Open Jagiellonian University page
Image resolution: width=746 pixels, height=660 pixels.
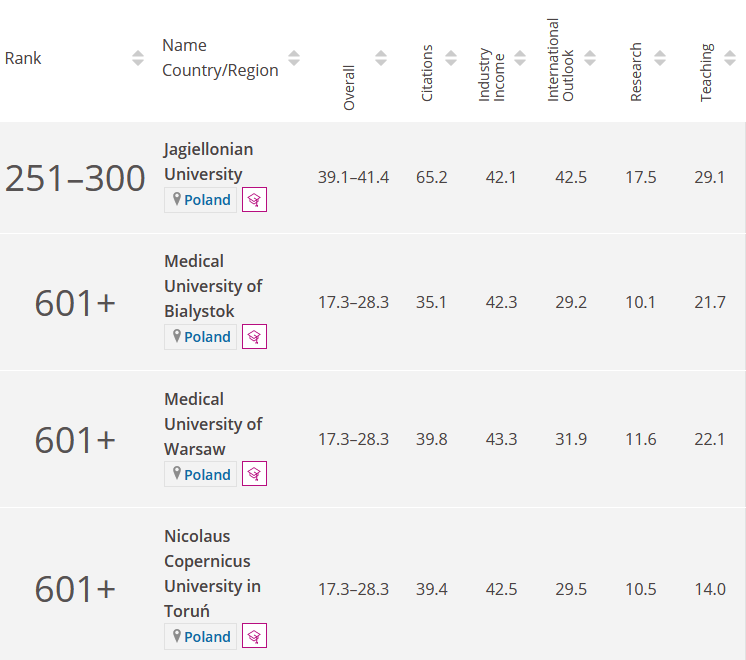click(x=208, y=162)
